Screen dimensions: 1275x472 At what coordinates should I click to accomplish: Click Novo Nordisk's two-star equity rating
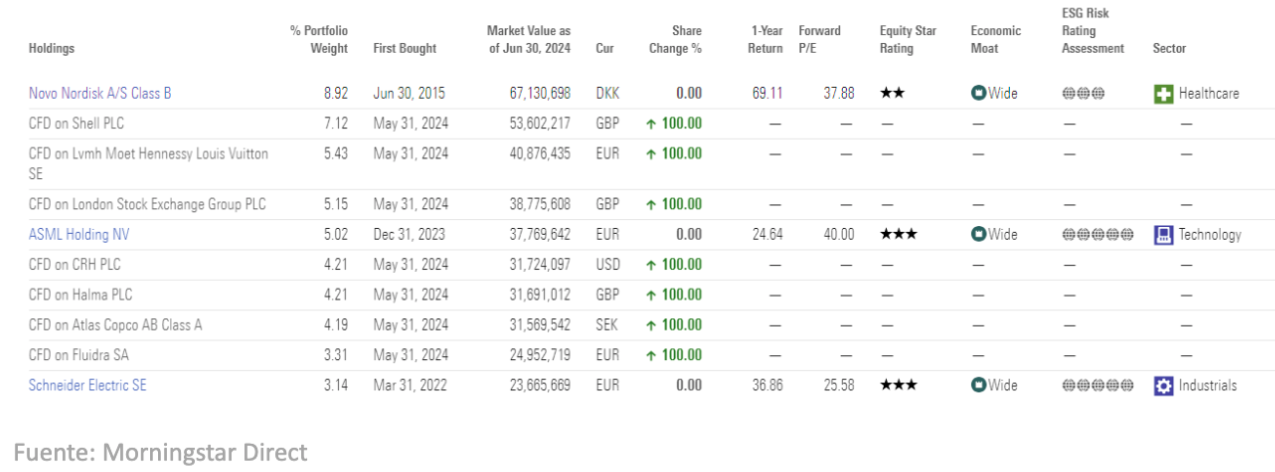point(892,94)
